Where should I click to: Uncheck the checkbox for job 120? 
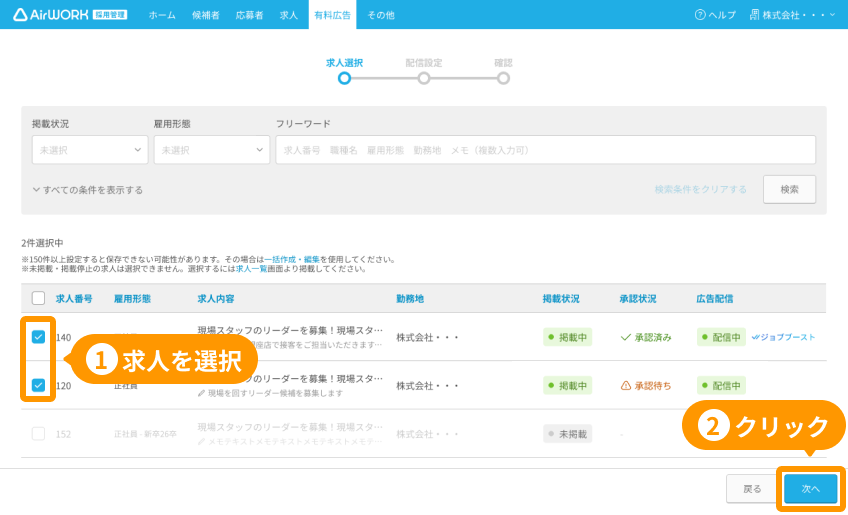pos(38,385)
